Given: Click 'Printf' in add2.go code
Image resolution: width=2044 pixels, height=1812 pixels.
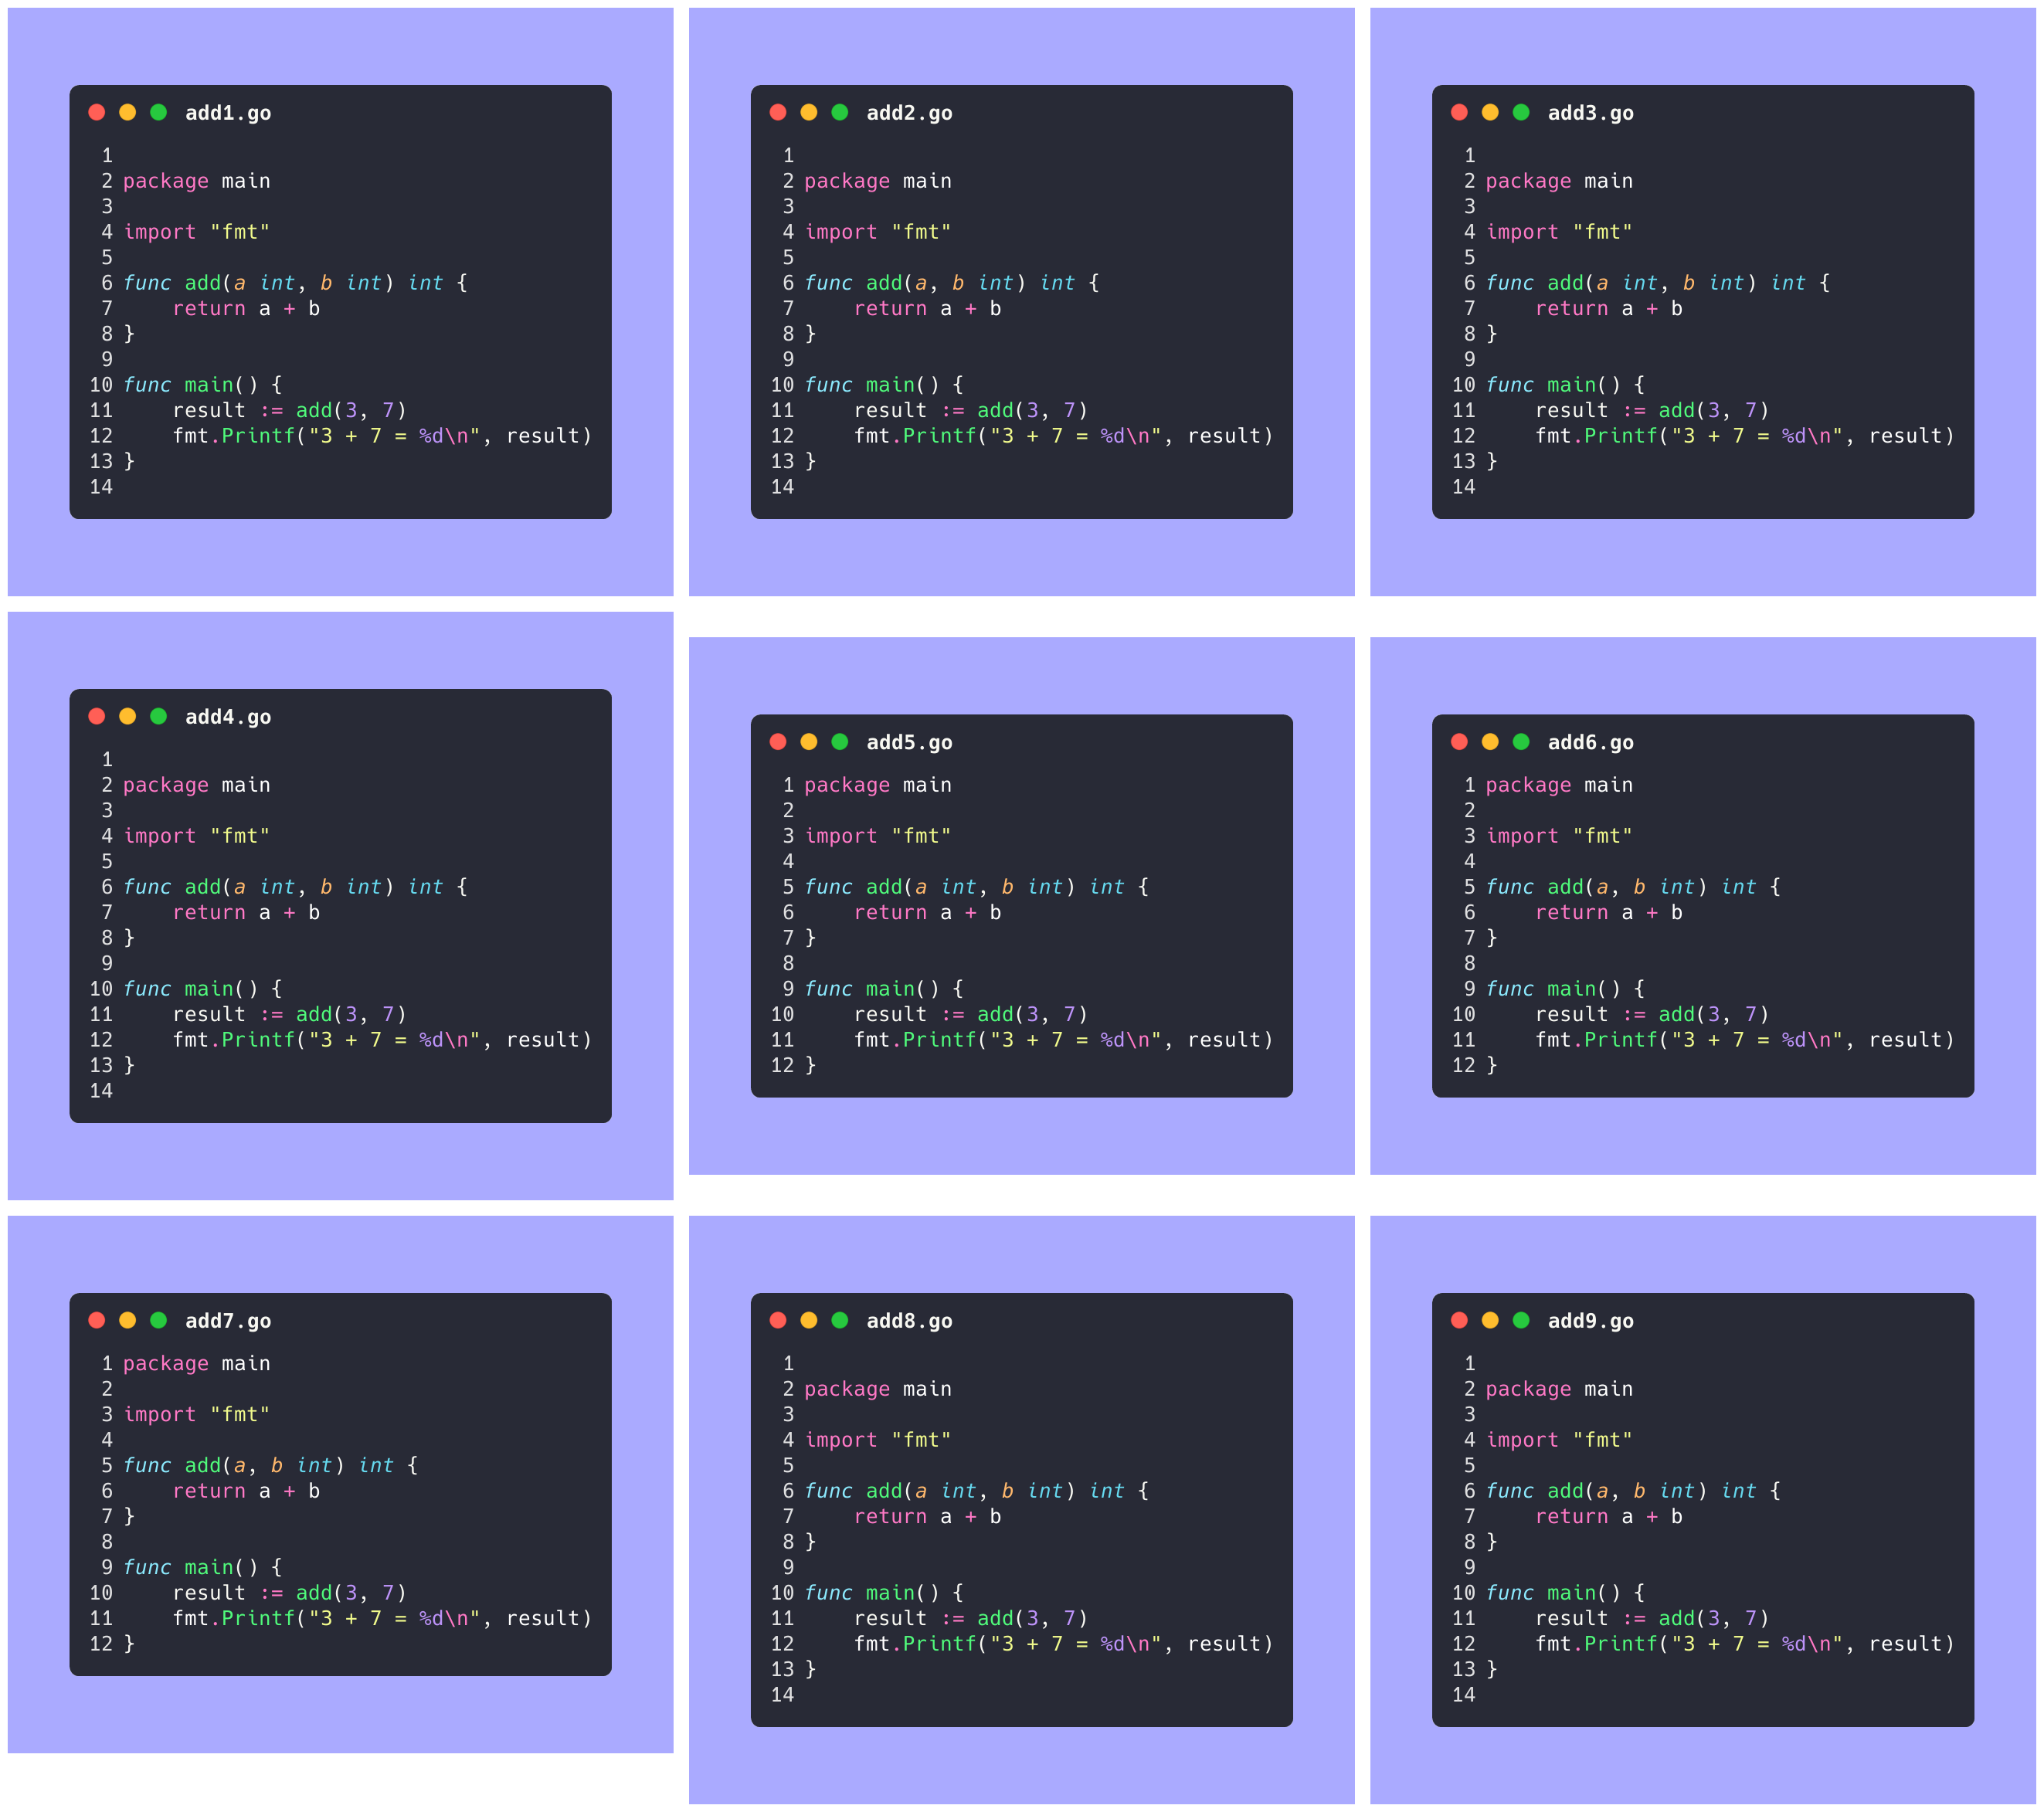Looking at the screenshot, I should coord(939,436).
